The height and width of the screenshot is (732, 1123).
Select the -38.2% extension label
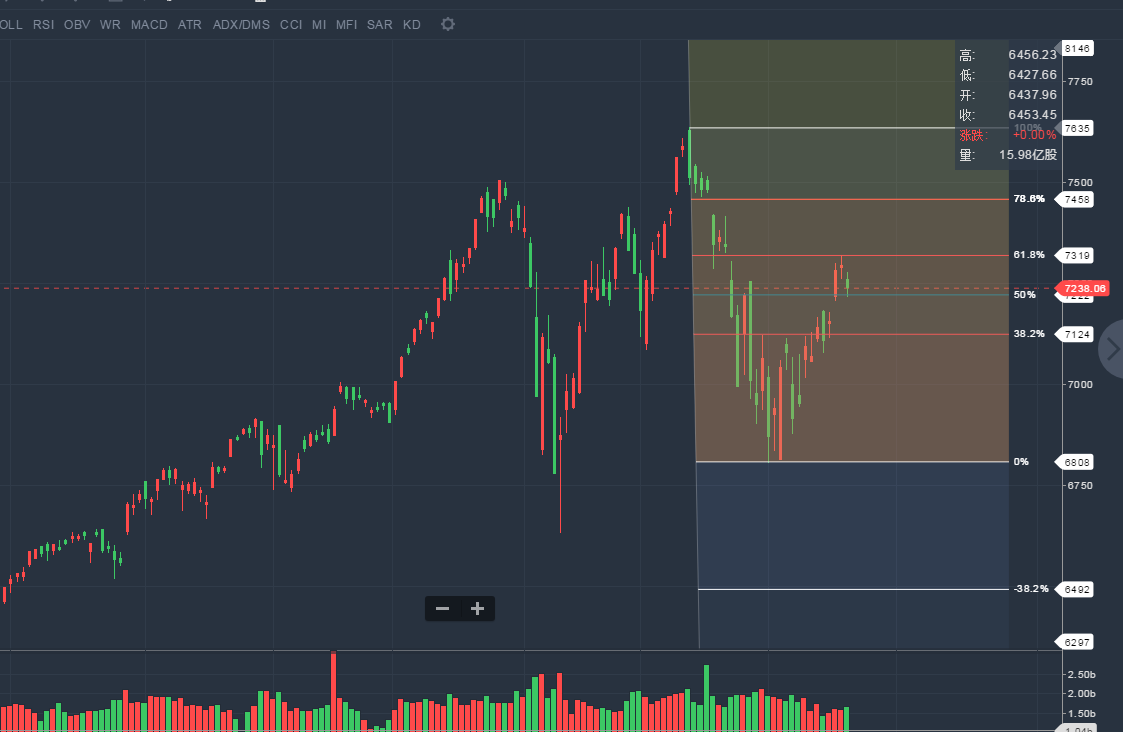(x=1031, y=589)
